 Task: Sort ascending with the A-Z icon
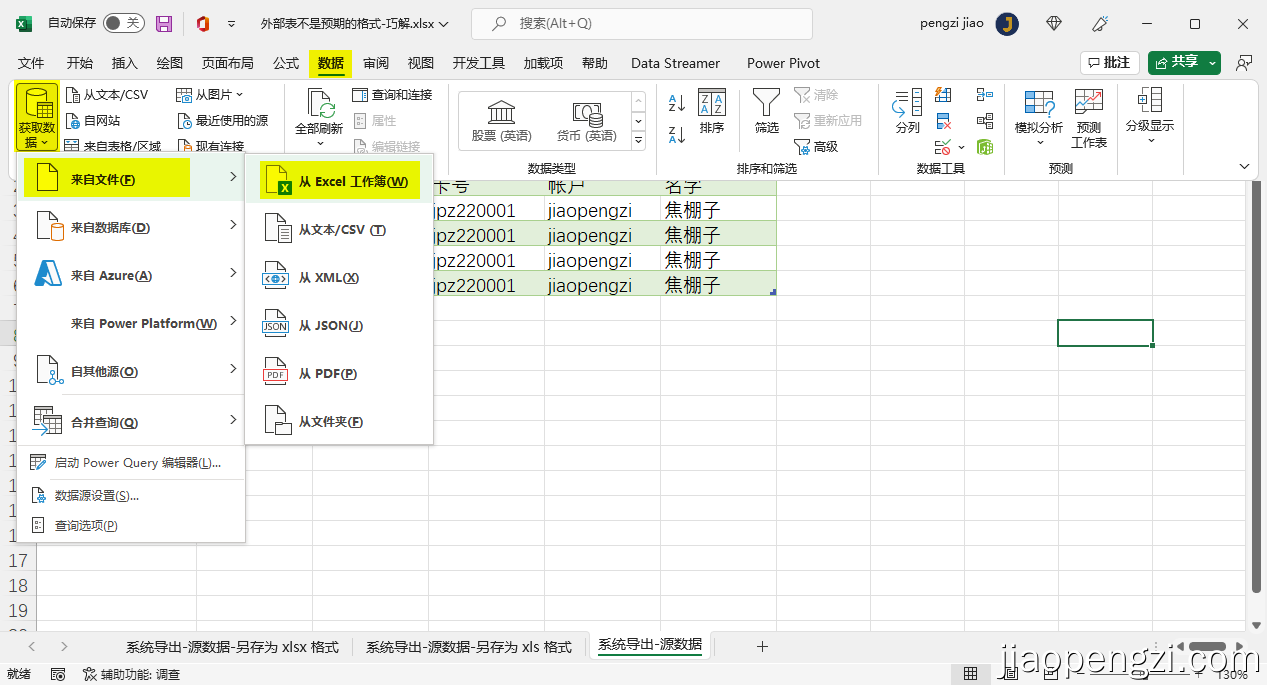pyautogui.click(x=676, y=103)
